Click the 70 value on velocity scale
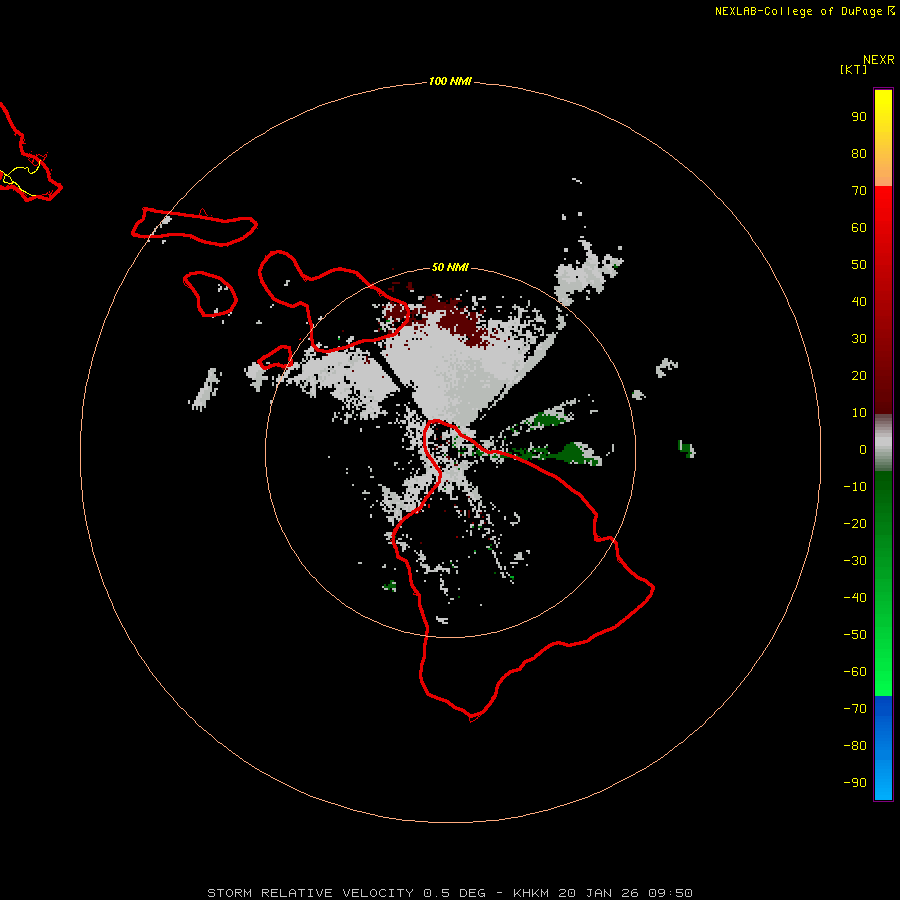 click(859, 191)
